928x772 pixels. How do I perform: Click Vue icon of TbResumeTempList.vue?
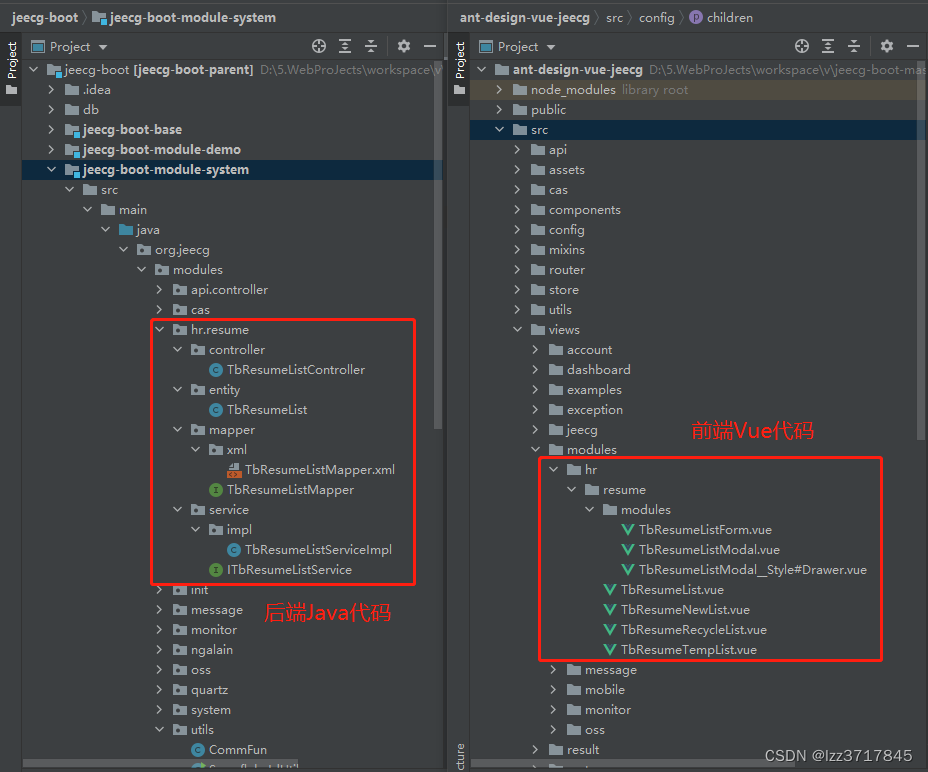[x=610, y=650]
